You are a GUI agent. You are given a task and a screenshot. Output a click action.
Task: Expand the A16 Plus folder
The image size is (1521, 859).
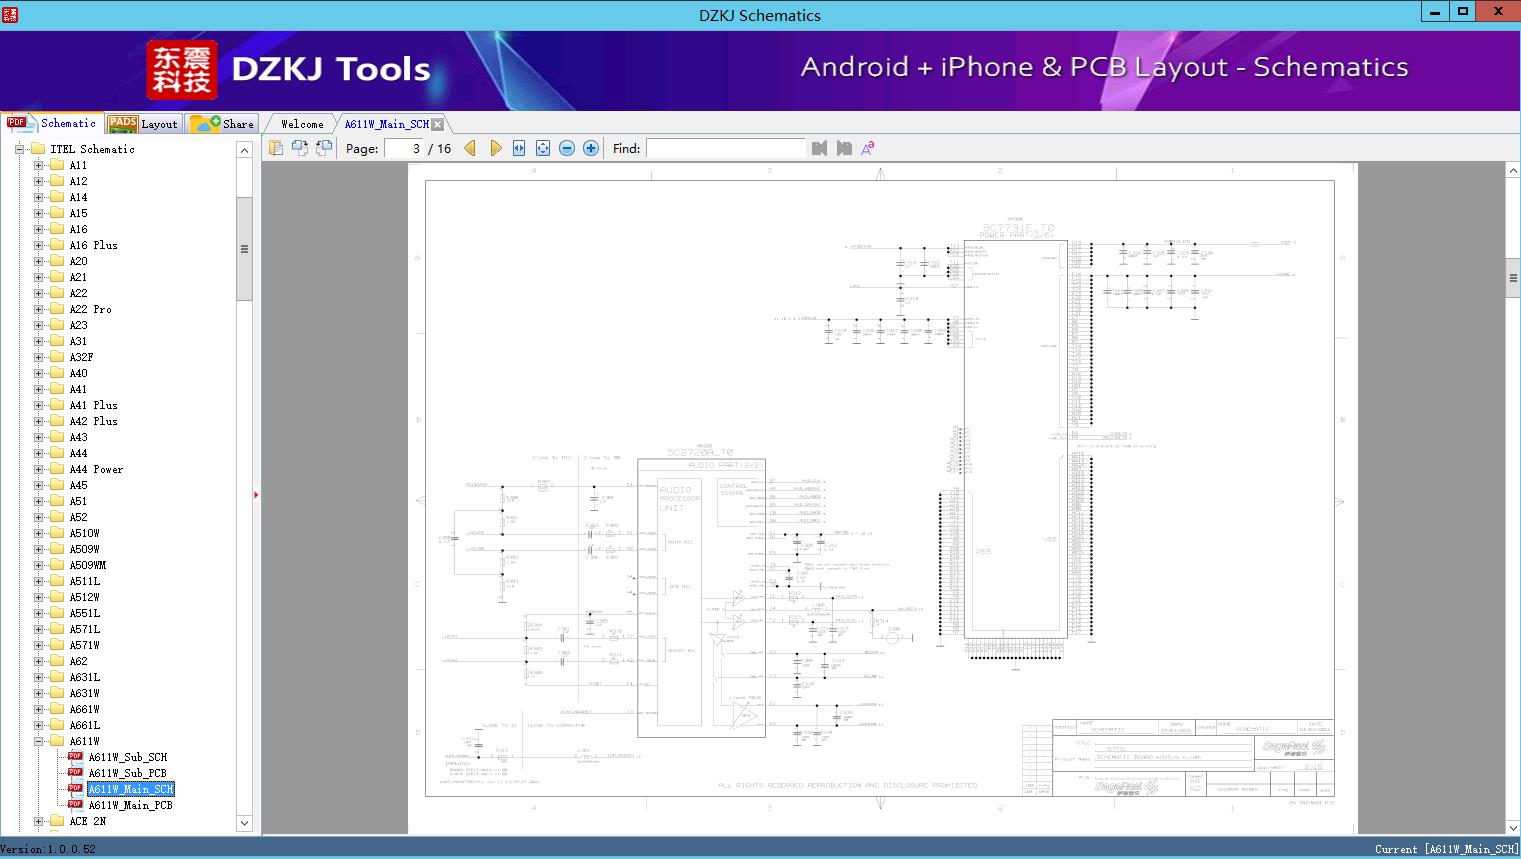click(39, 245)
